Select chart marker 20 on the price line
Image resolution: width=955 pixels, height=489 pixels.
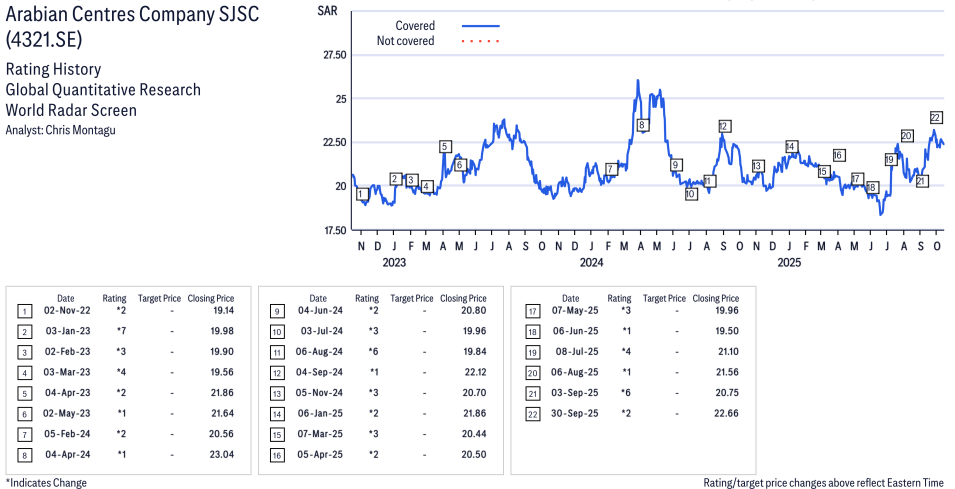pos(906,136)
